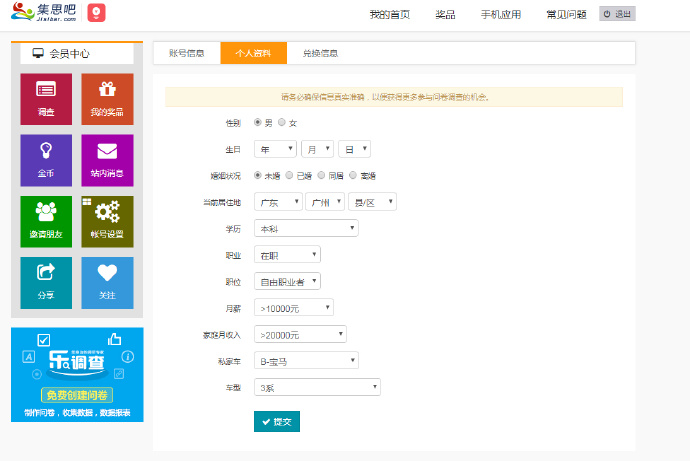This screenshot has height=461, width=690.
Task: Click the 乐调查 banner ad
Action: pos(77,374)
